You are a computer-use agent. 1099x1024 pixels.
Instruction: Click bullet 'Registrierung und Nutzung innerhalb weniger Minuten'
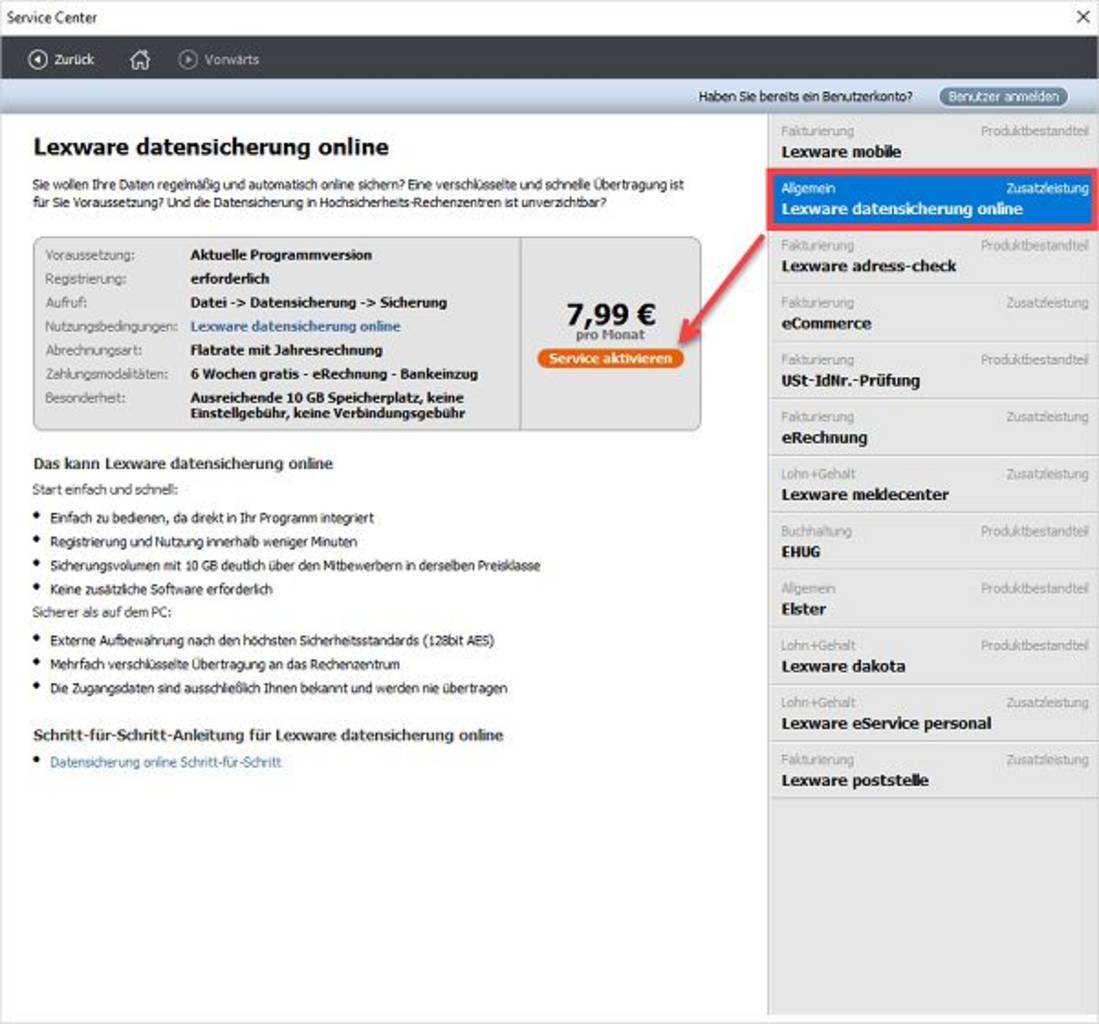[203, 542]
